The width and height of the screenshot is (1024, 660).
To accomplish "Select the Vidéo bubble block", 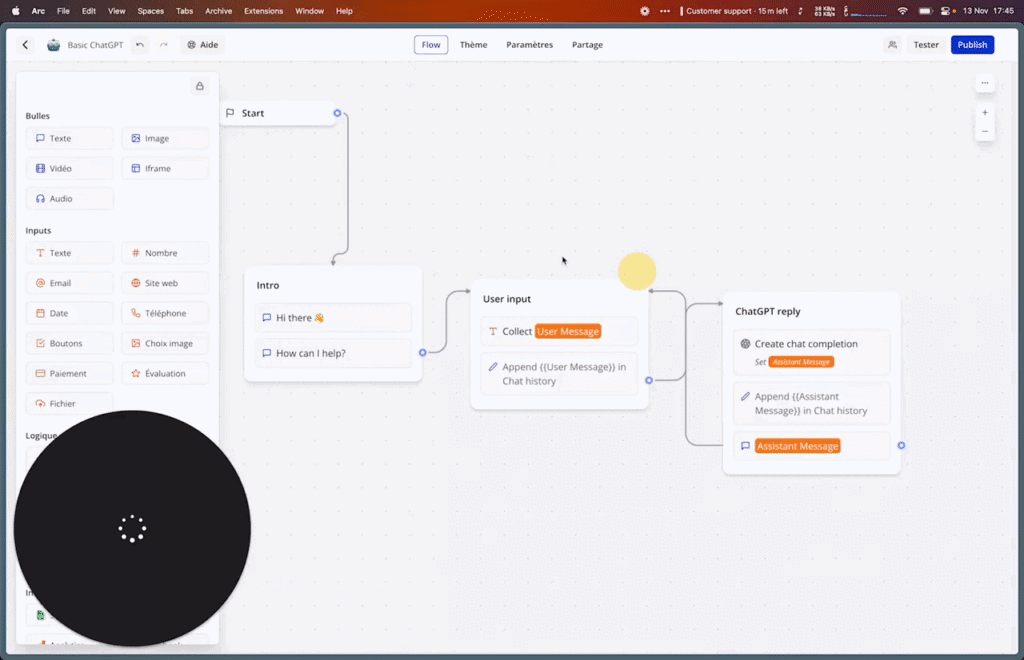I will (69, 167).
